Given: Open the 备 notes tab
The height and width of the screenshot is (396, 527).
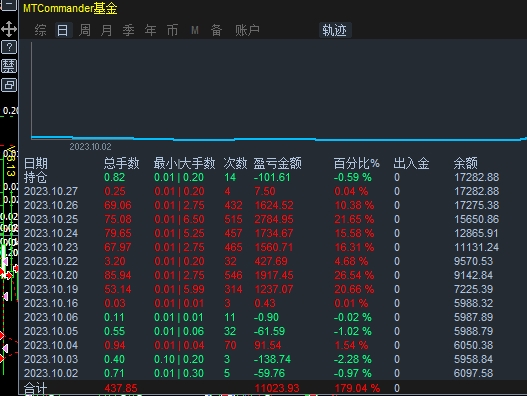Looking at the screenshot, I should (x=216, y=30).
